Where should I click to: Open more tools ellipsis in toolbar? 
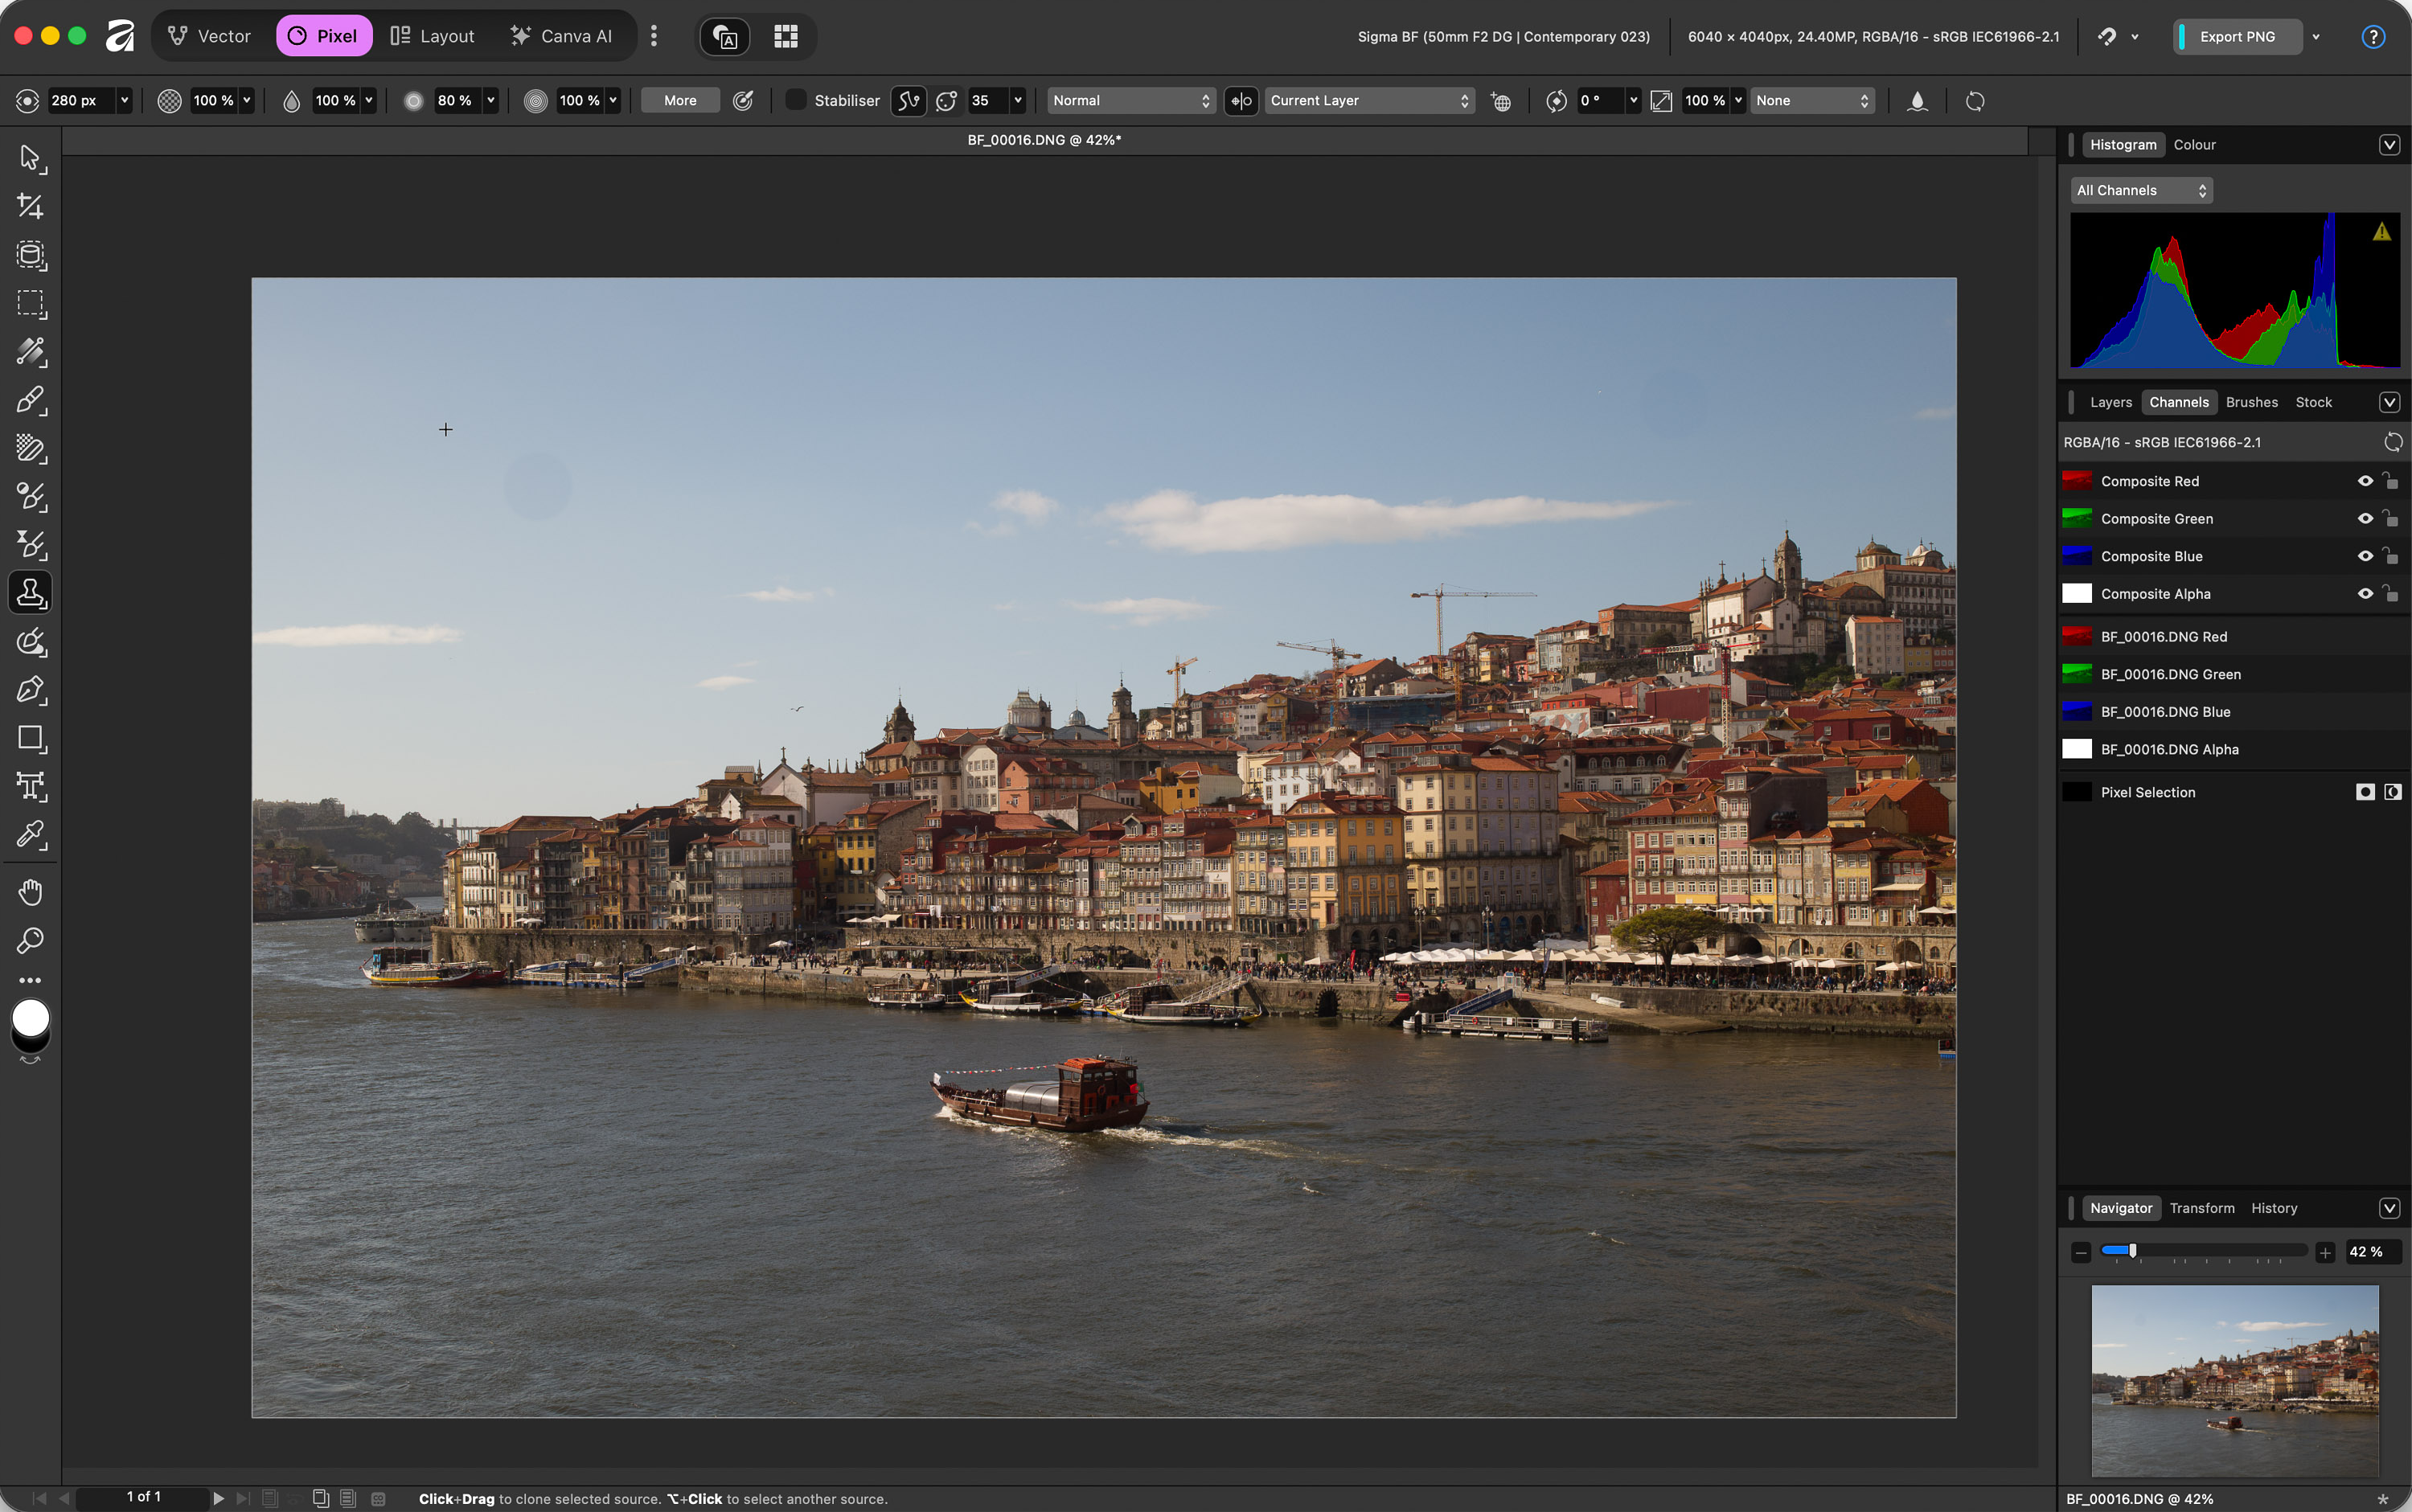coord(30,980)
